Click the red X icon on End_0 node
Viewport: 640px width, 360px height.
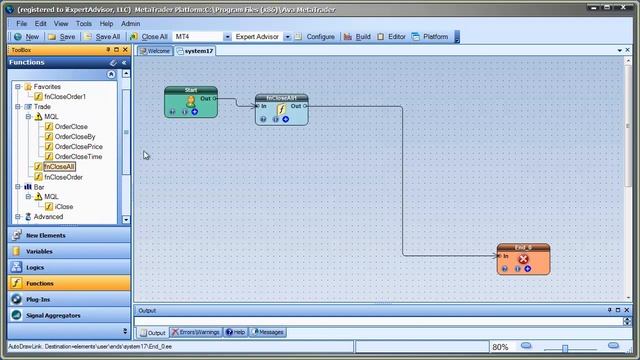pos(523,259)
